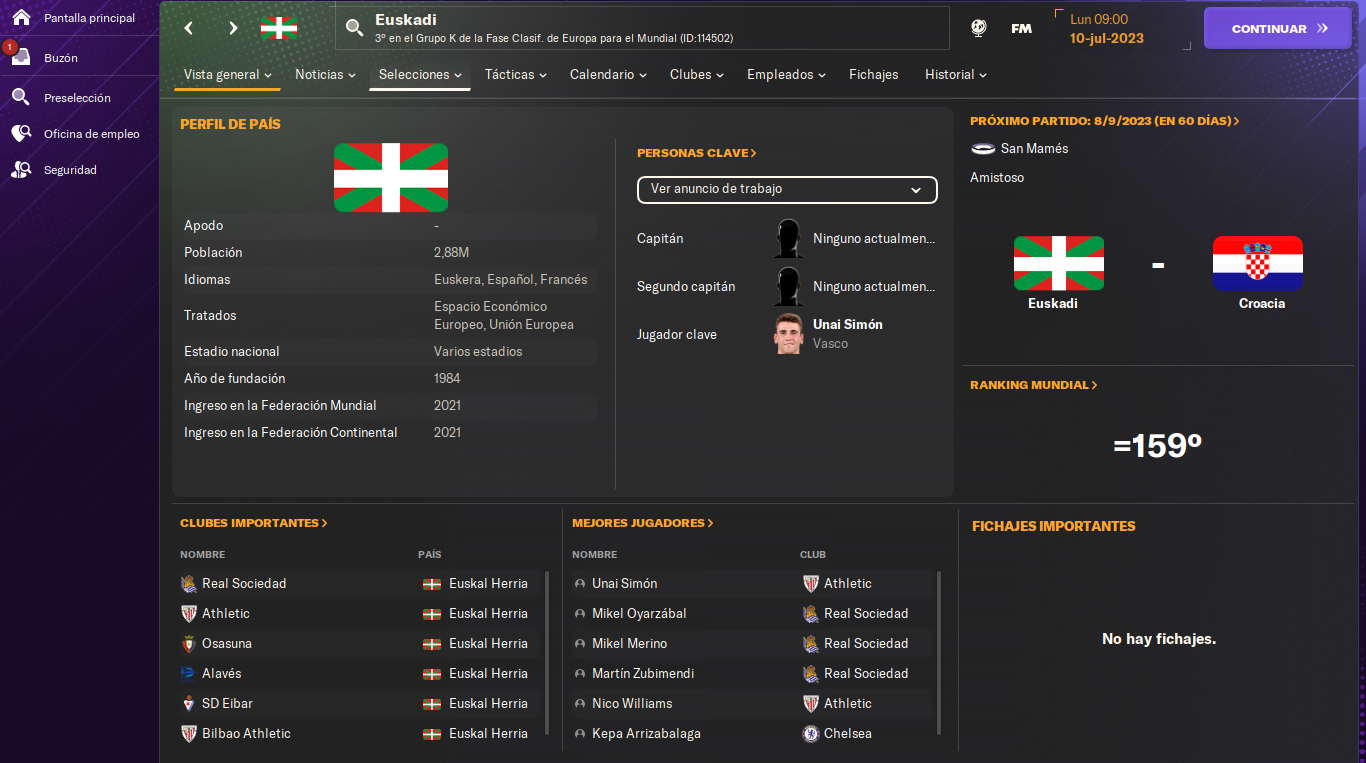Expand the Historial menu
The height and width of the screenshot is (763, 1366).
[956, 75]
